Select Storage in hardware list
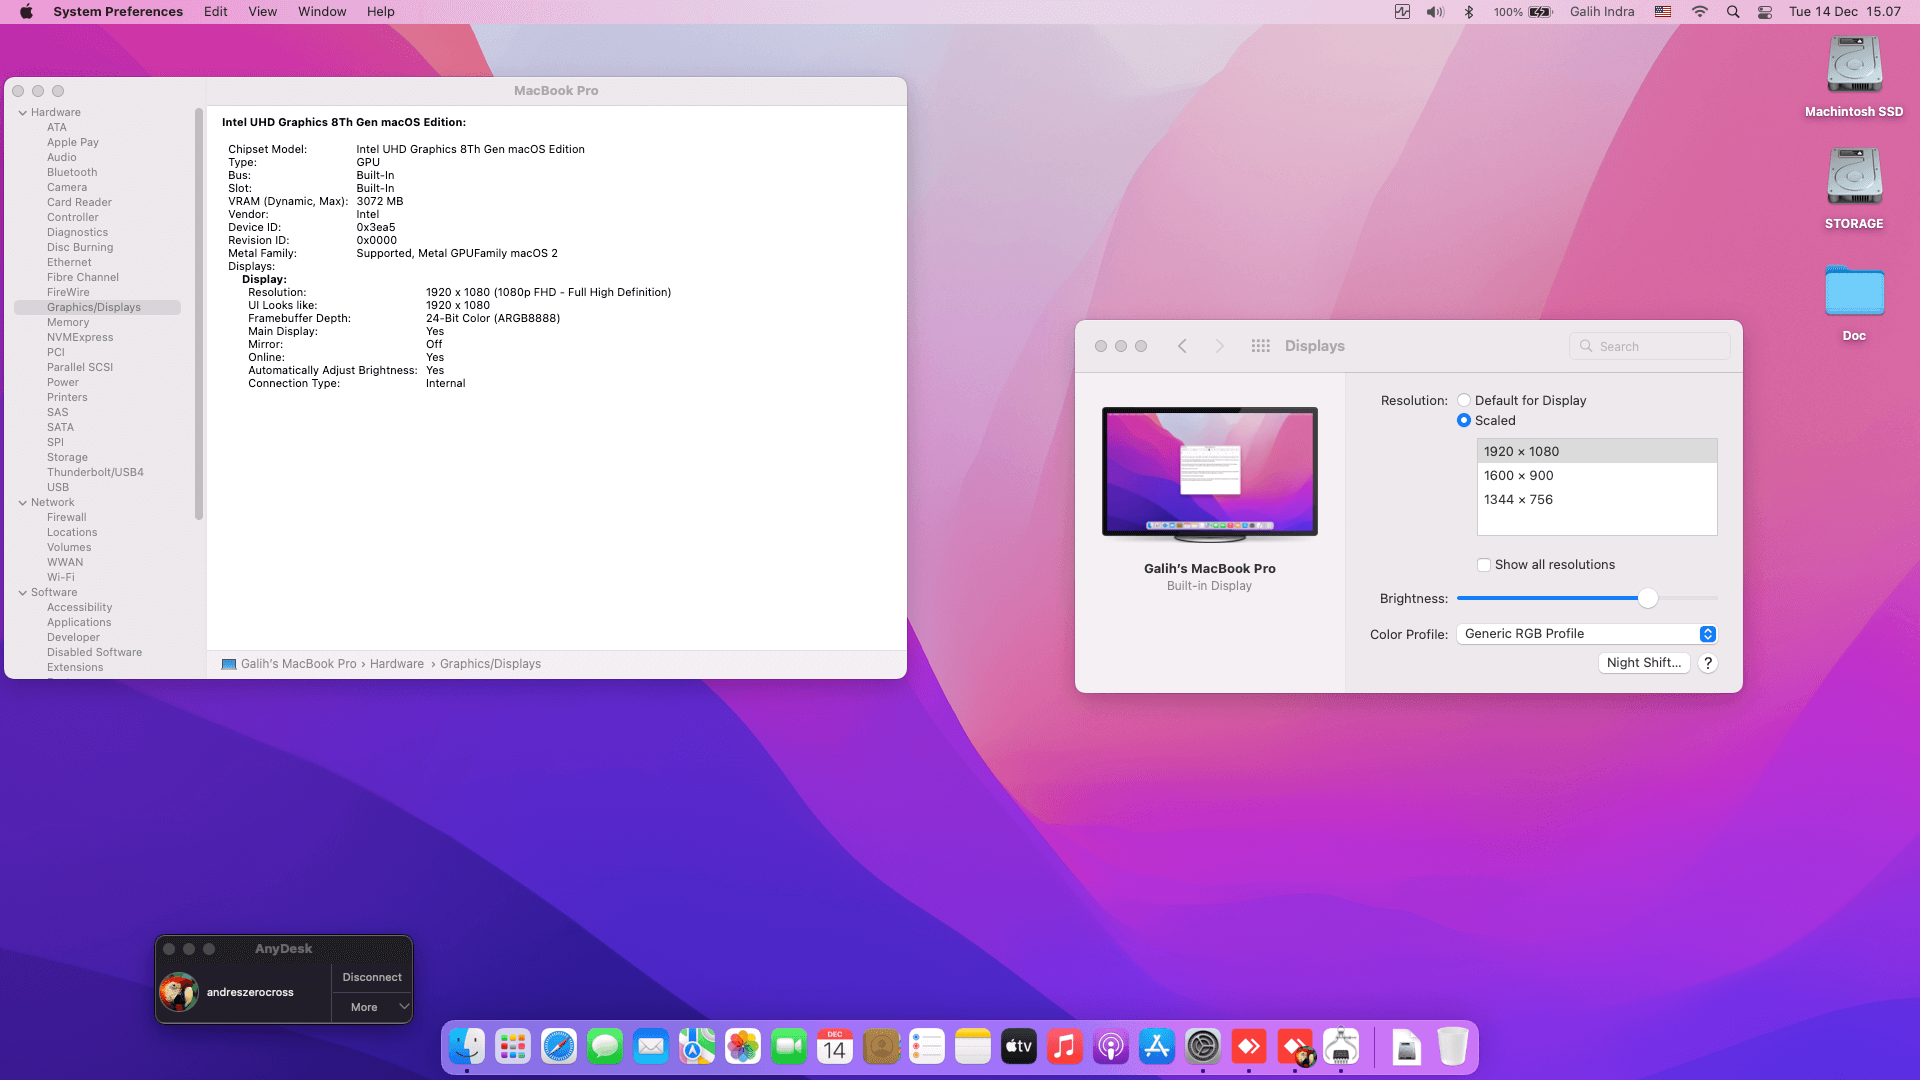Screen dimensions: 1920x1080 [67, 457]
